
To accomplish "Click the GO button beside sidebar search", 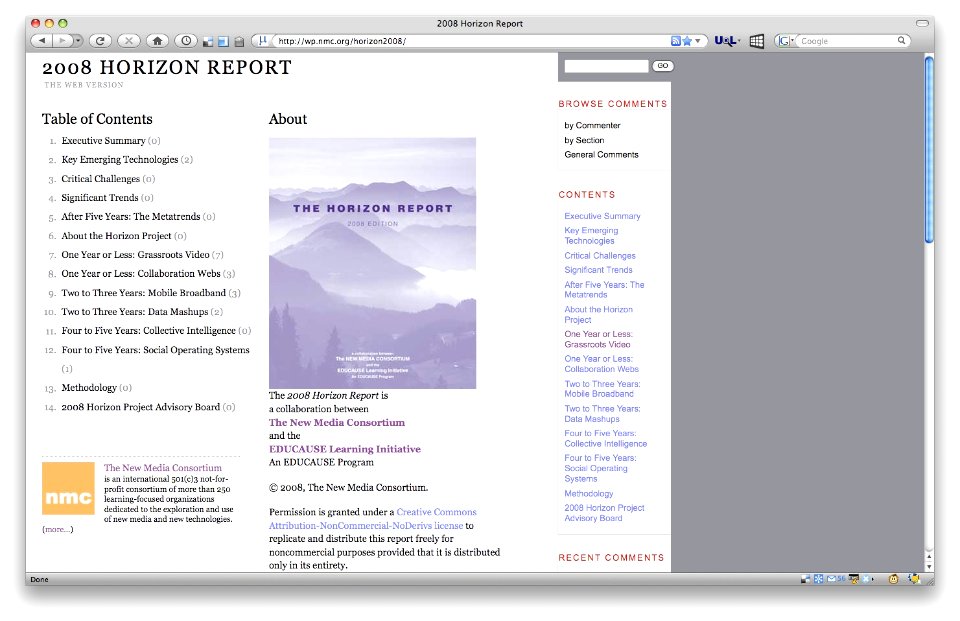I will pyautogui.click(x=662, y=66).
